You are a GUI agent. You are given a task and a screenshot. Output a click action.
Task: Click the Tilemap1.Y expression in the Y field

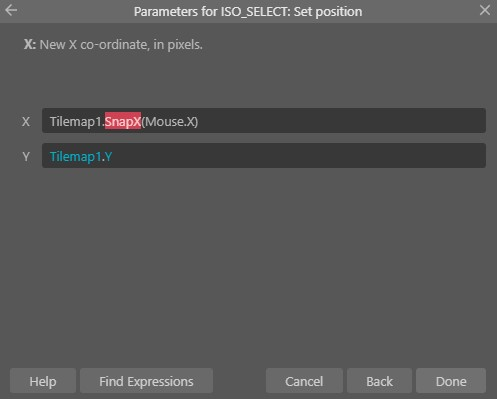pos(81,156)
